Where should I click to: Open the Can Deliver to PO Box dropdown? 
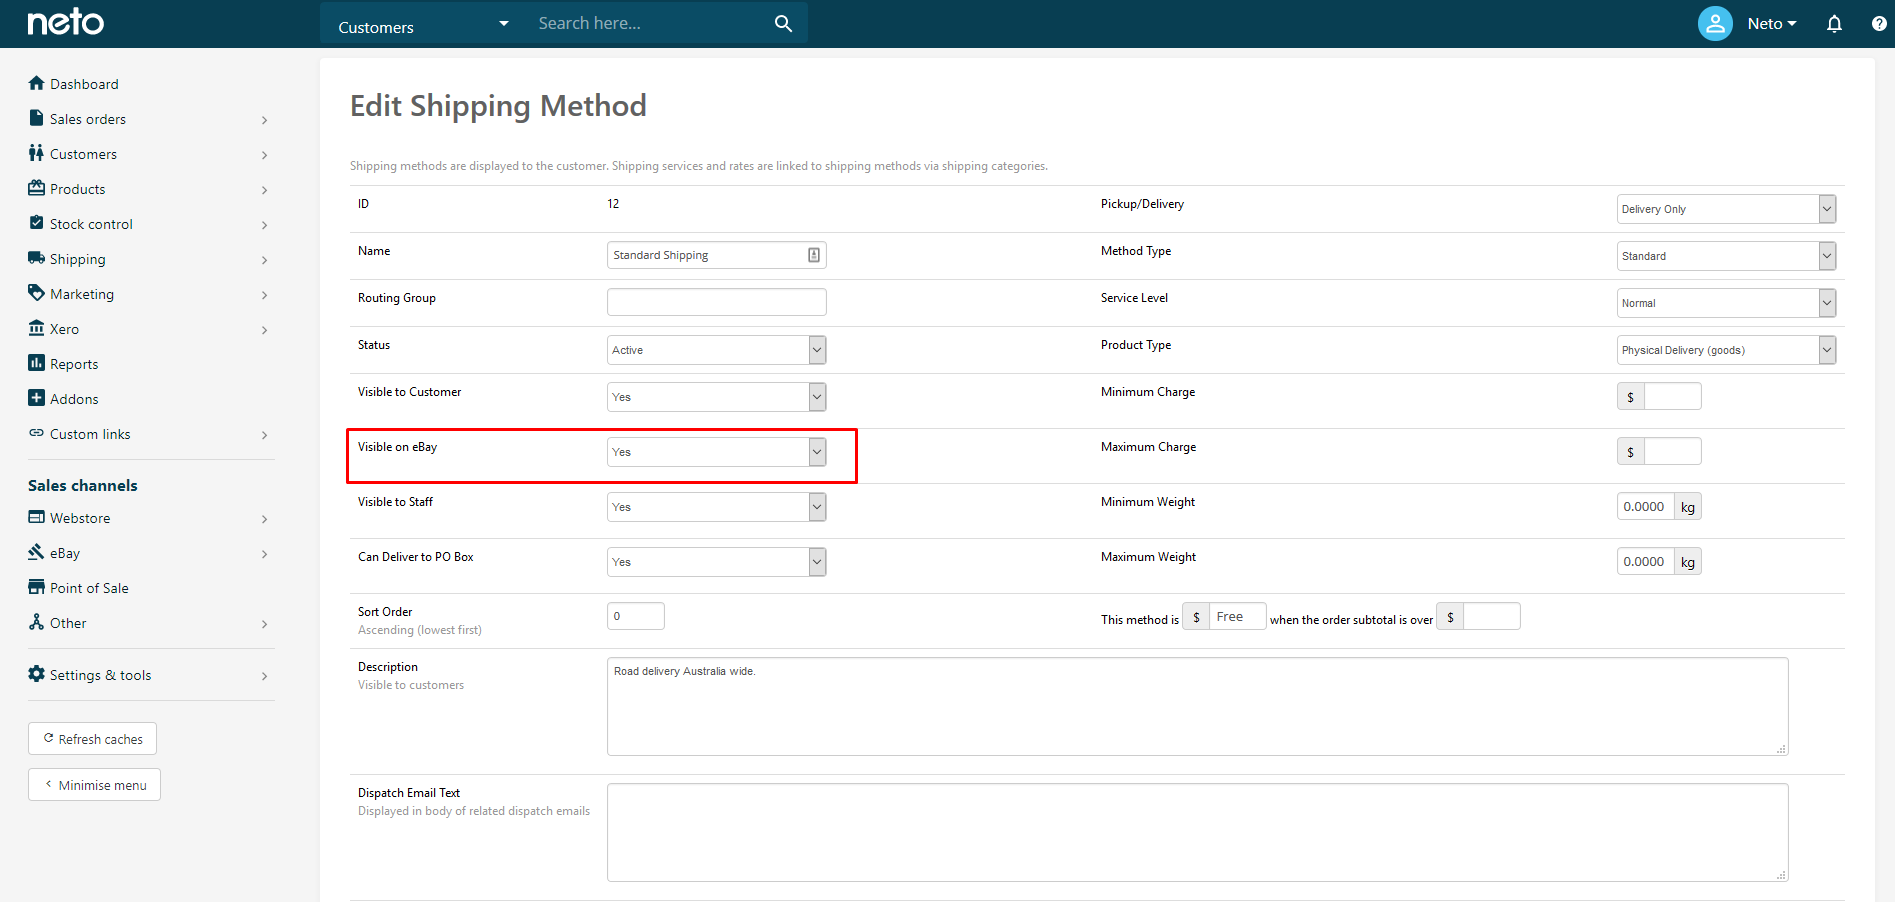[x=716, y=562]
